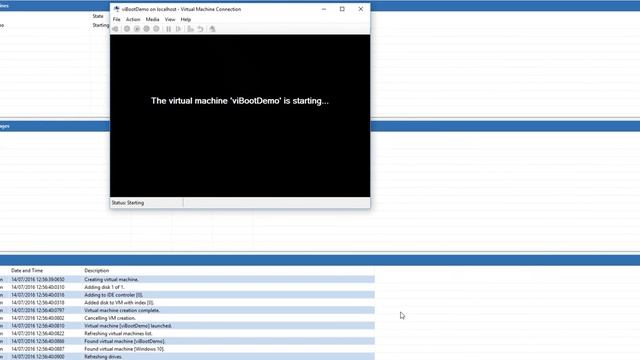
Task: Select log row 'Adding disk 1 of 1.'
Action: pyautogui.click(x=187, y=287)
